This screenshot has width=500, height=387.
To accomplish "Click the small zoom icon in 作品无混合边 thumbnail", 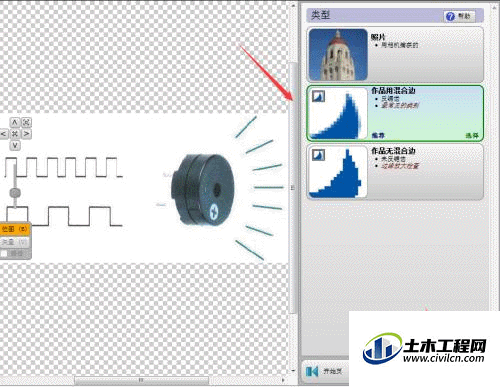I will pos(318,155).
